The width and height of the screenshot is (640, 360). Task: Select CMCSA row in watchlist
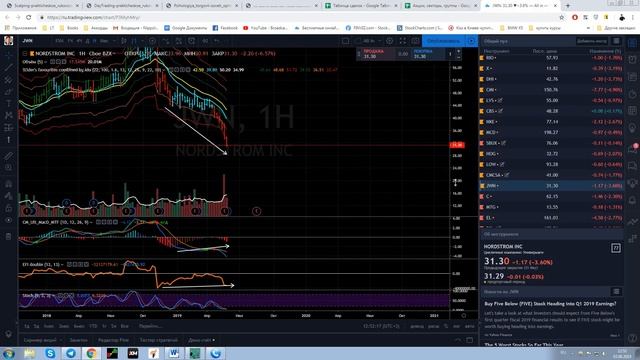tap(552, 175)
